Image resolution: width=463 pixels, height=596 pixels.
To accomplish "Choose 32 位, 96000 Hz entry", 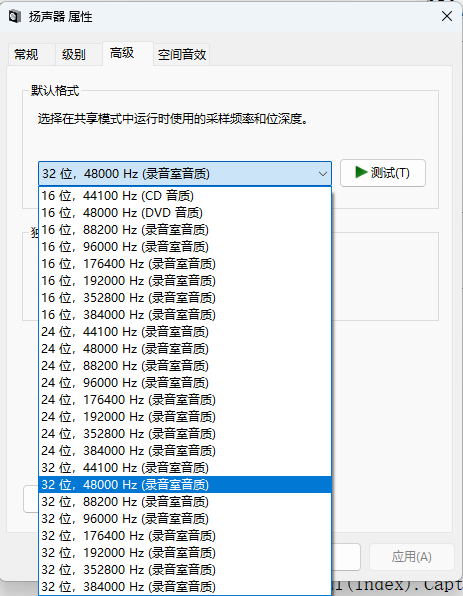I will [185, 519].
